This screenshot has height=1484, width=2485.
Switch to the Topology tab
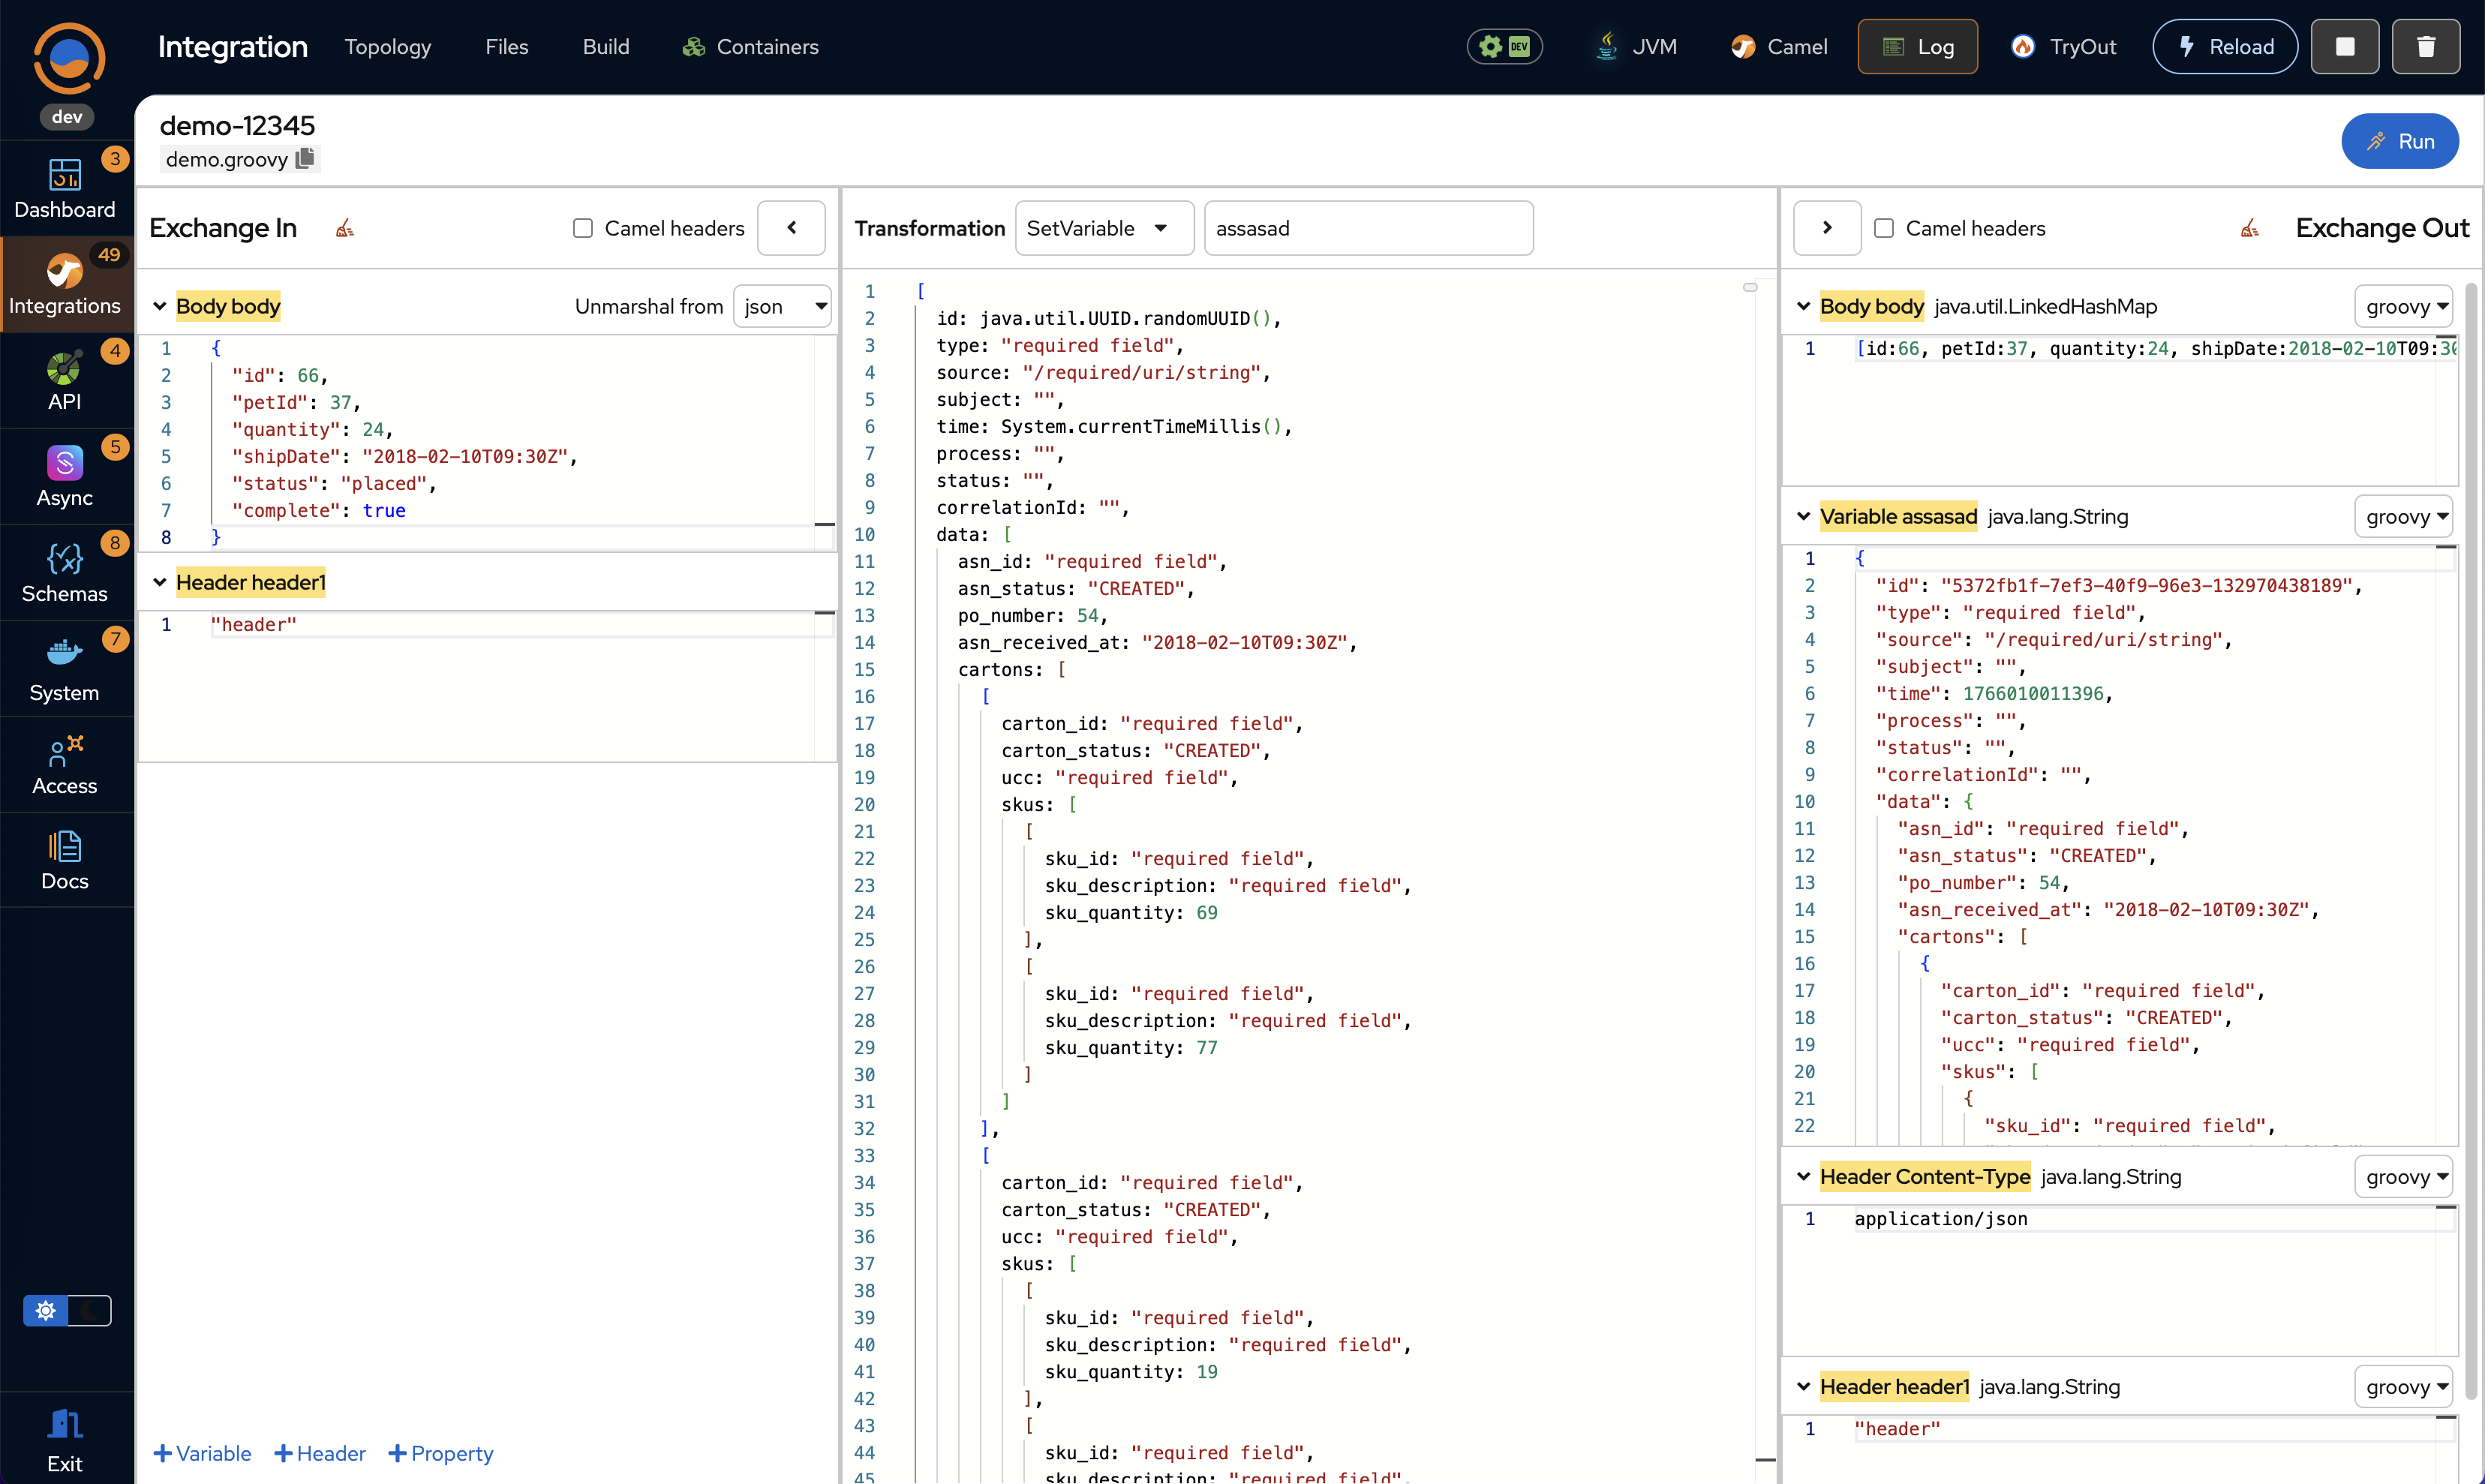[x=387, y=46]
